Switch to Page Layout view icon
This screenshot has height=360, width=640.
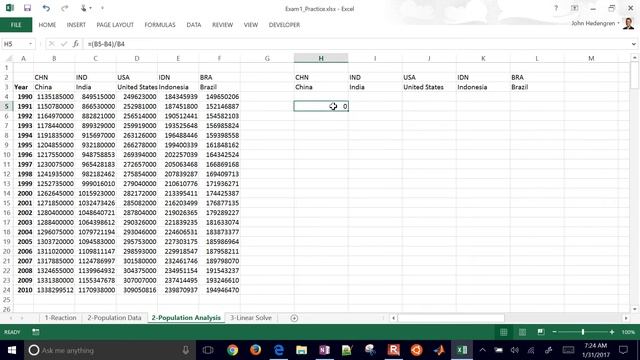tap(522, 332)
